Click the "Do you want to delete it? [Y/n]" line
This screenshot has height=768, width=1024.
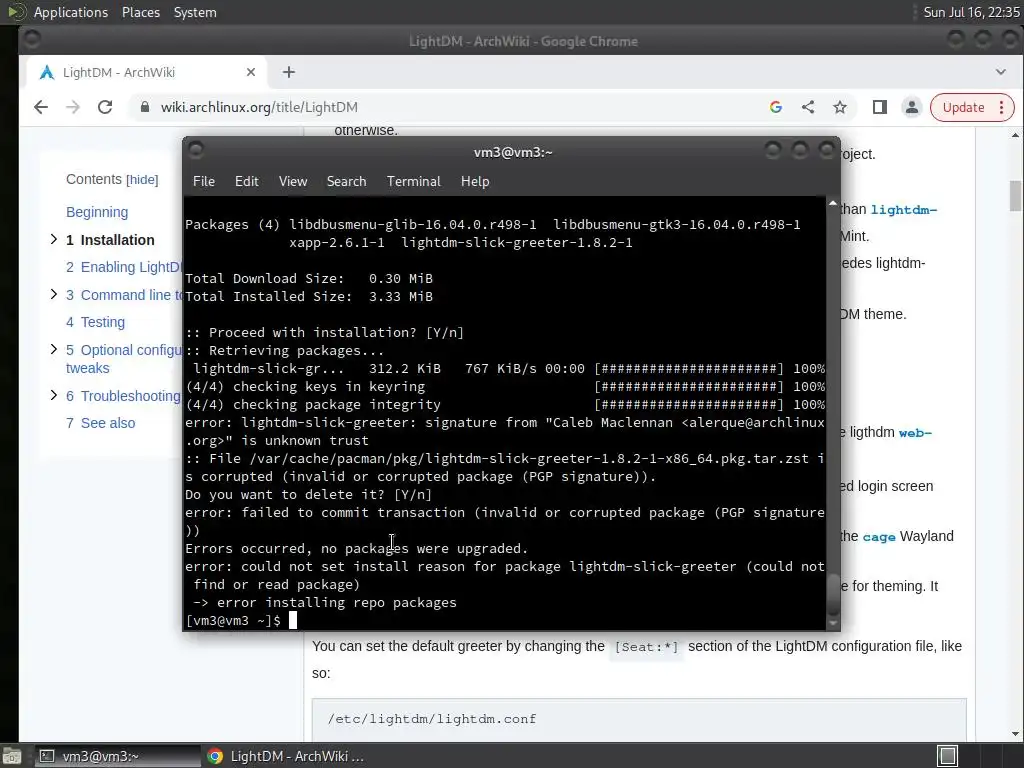(x=308, y=494)
